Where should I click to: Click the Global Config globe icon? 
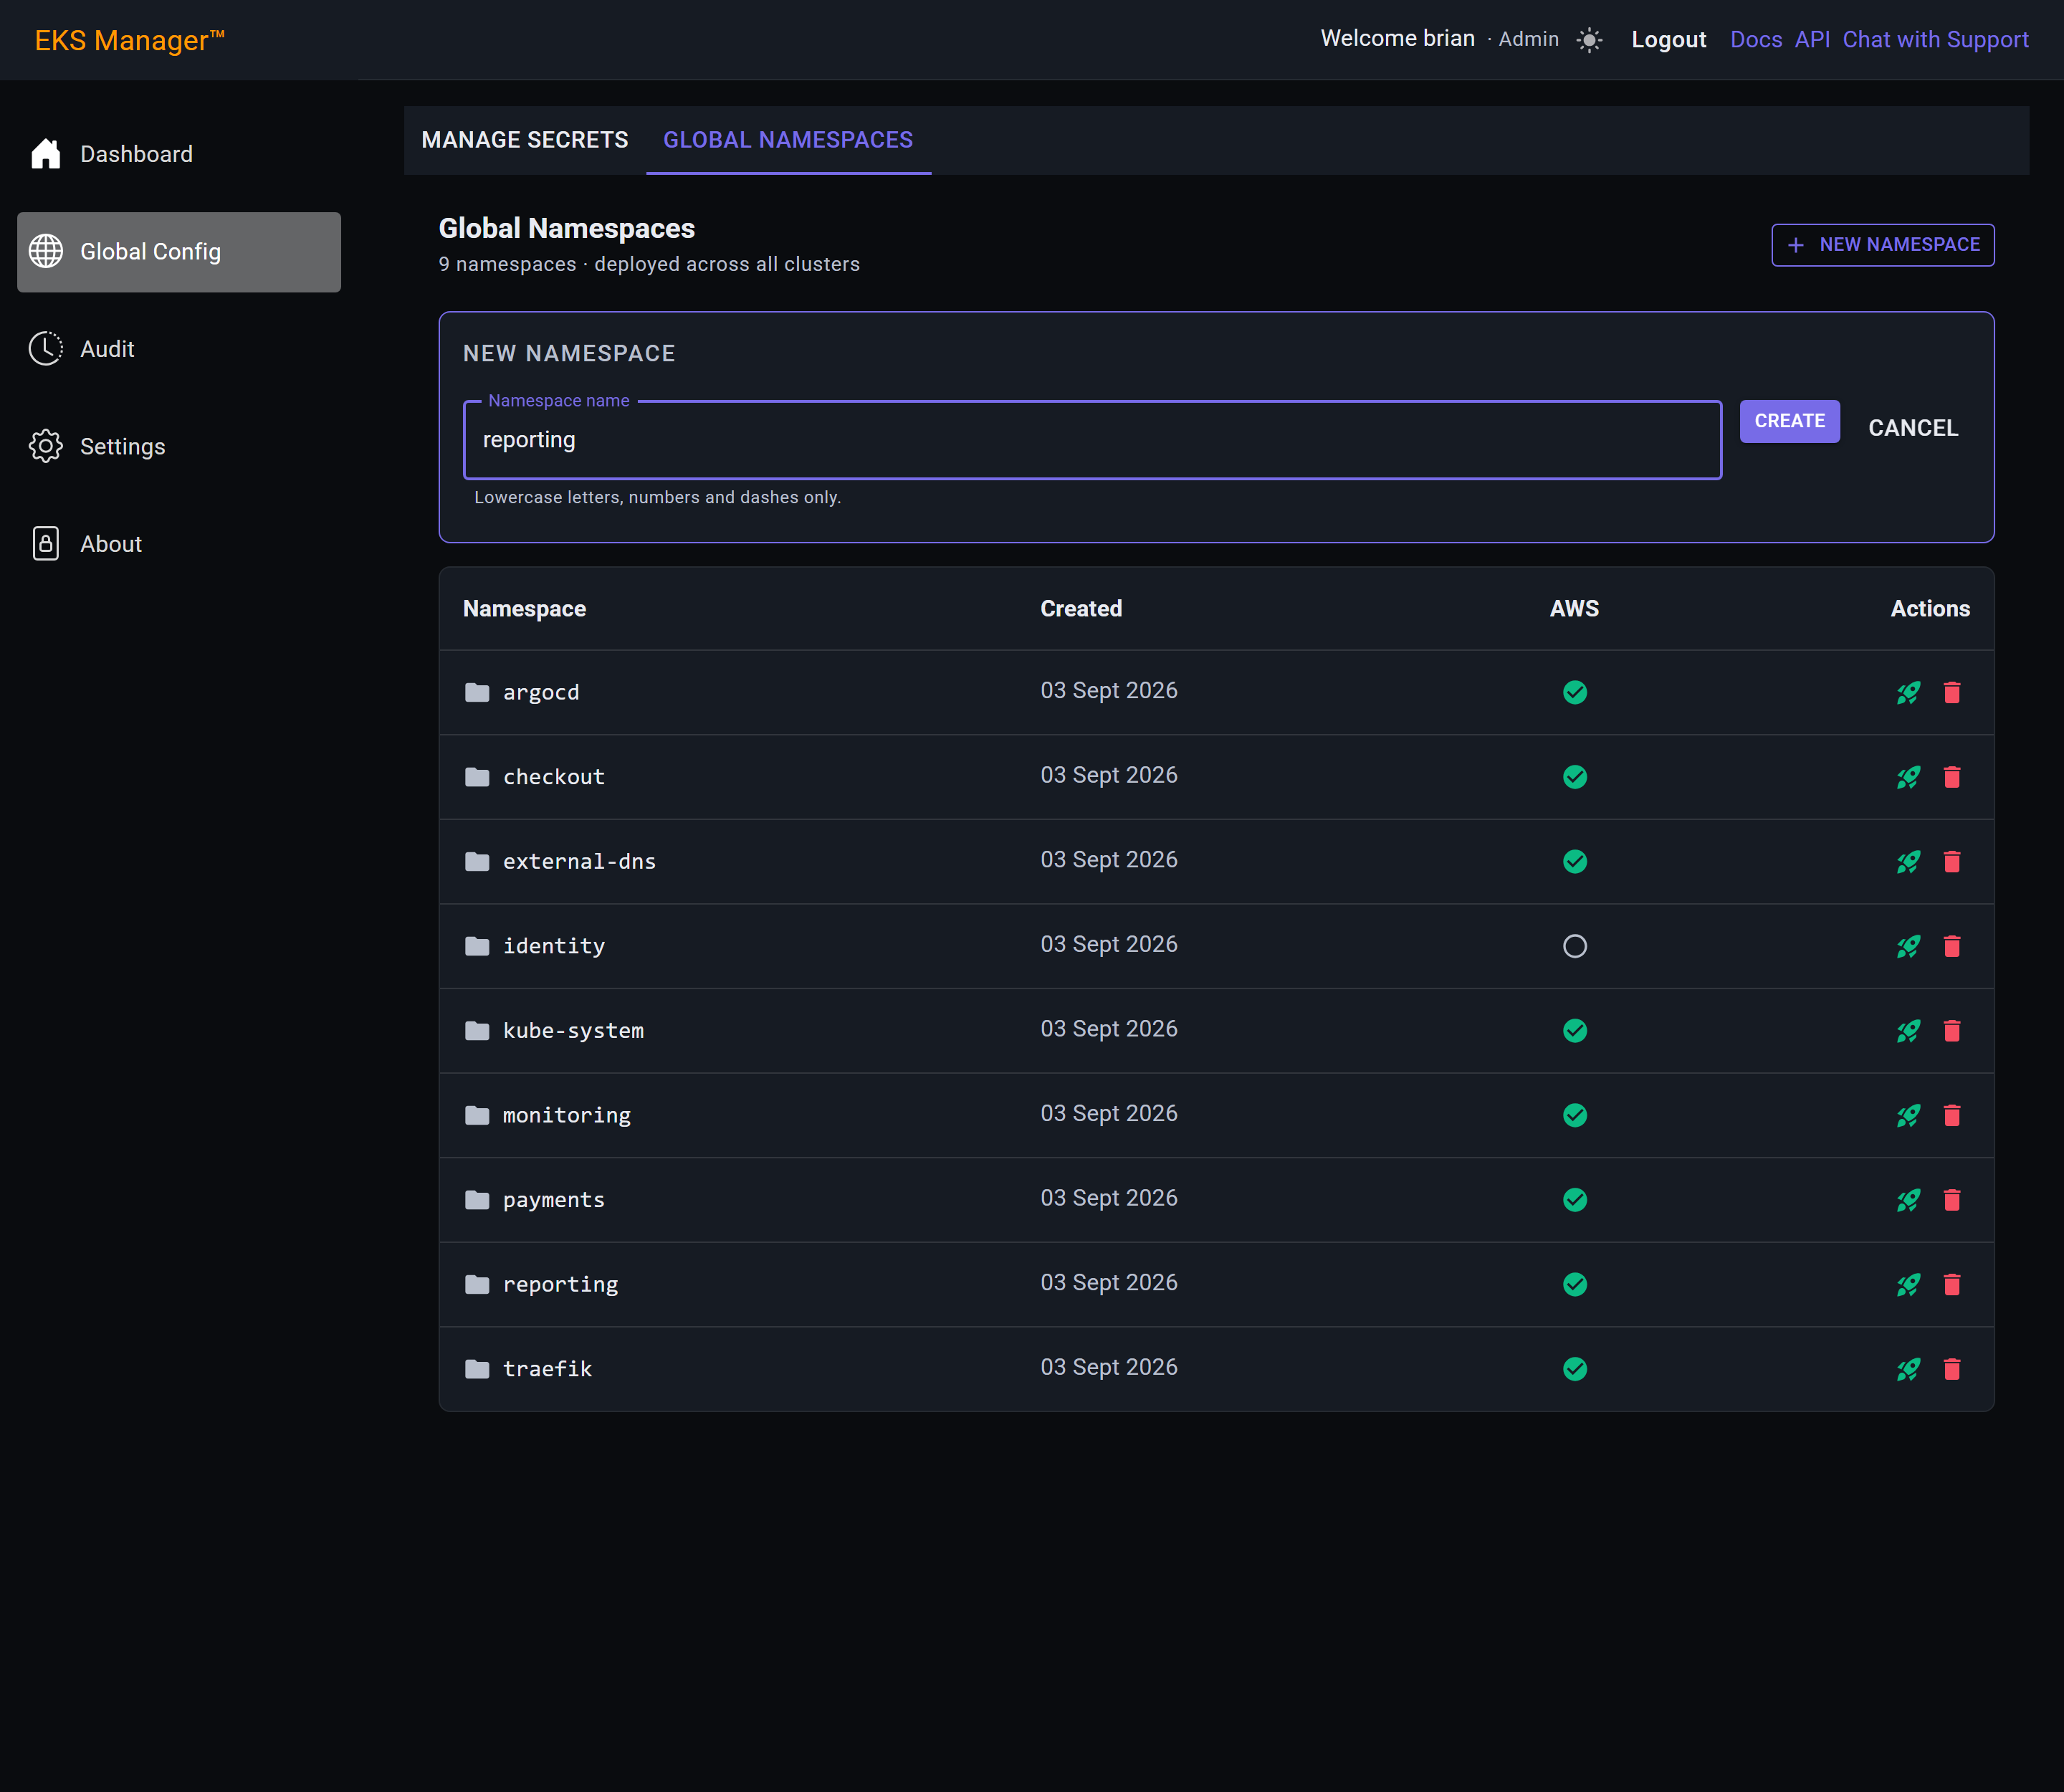[x=46, y=251]
